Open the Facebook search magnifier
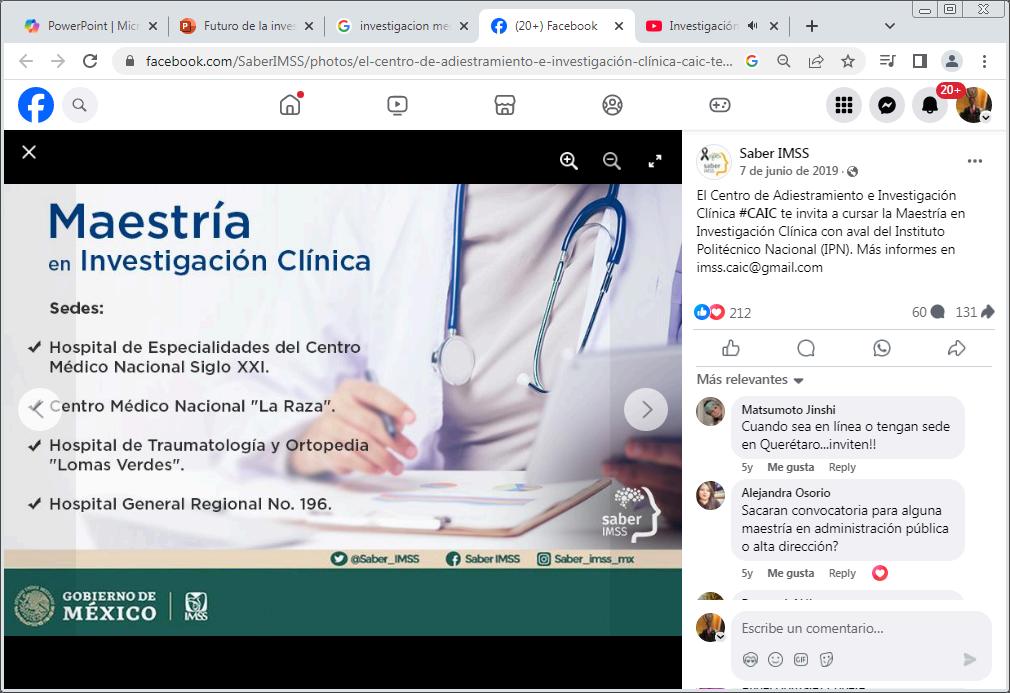1010x693 pixels. tap(79, 105)
